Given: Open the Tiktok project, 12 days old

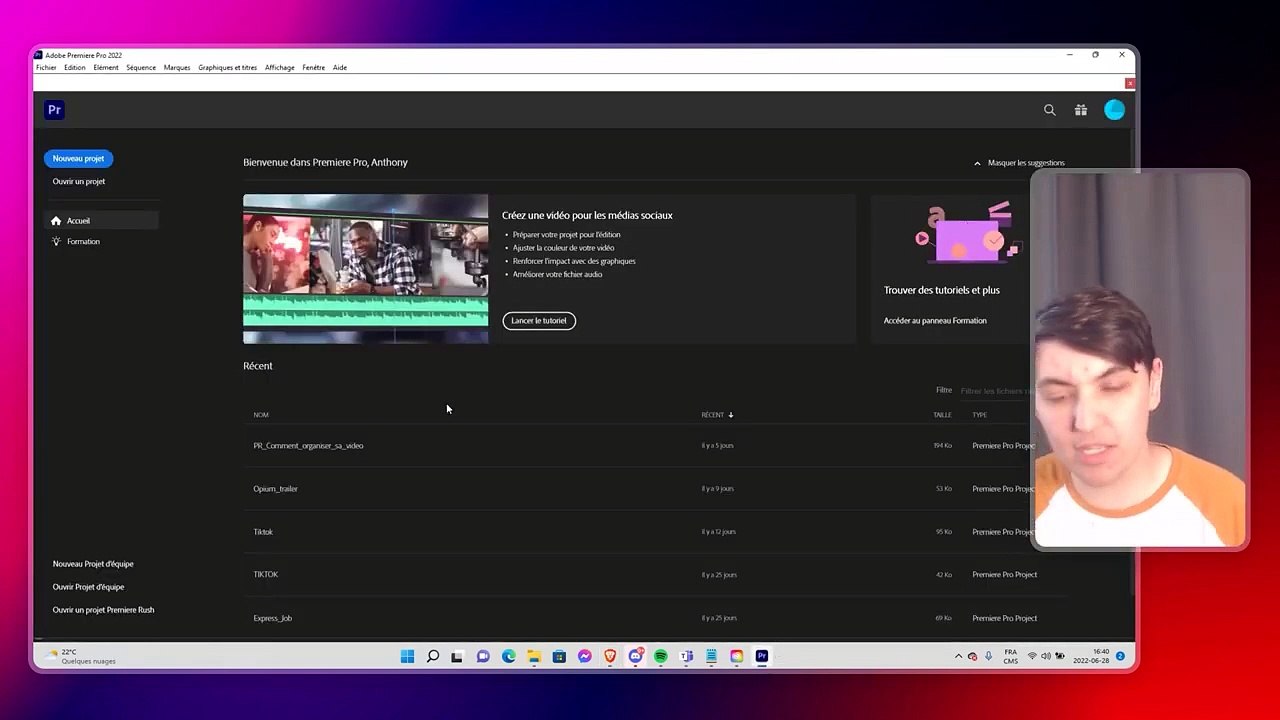Looking at the screenshot, I should coord(263,532).
